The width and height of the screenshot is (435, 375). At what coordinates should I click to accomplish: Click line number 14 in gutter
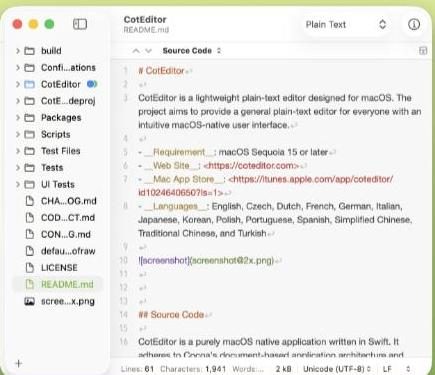(x=124, y=314)
